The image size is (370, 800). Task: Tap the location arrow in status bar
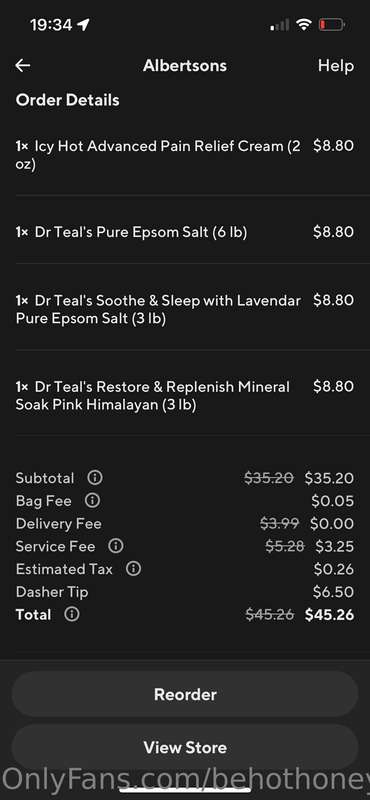83,25
